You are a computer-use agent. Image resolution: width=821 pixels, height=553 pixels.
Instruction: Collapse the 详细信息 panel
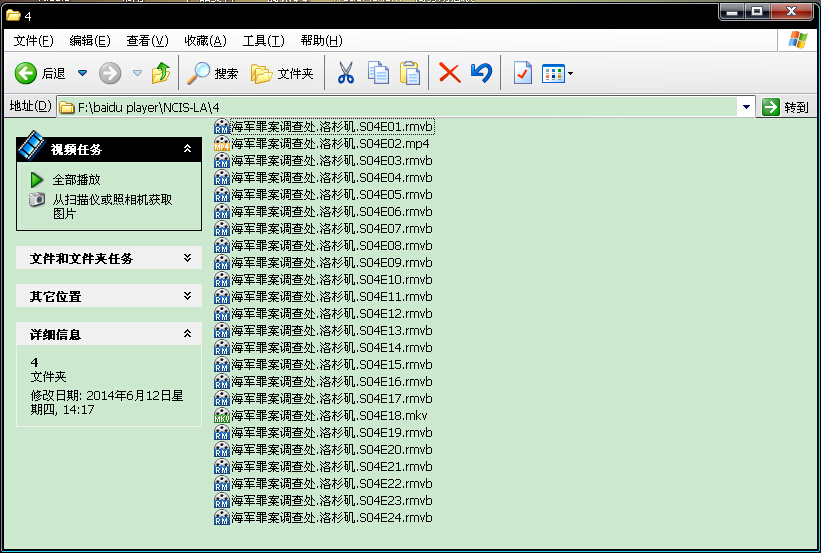coord(187,334)
